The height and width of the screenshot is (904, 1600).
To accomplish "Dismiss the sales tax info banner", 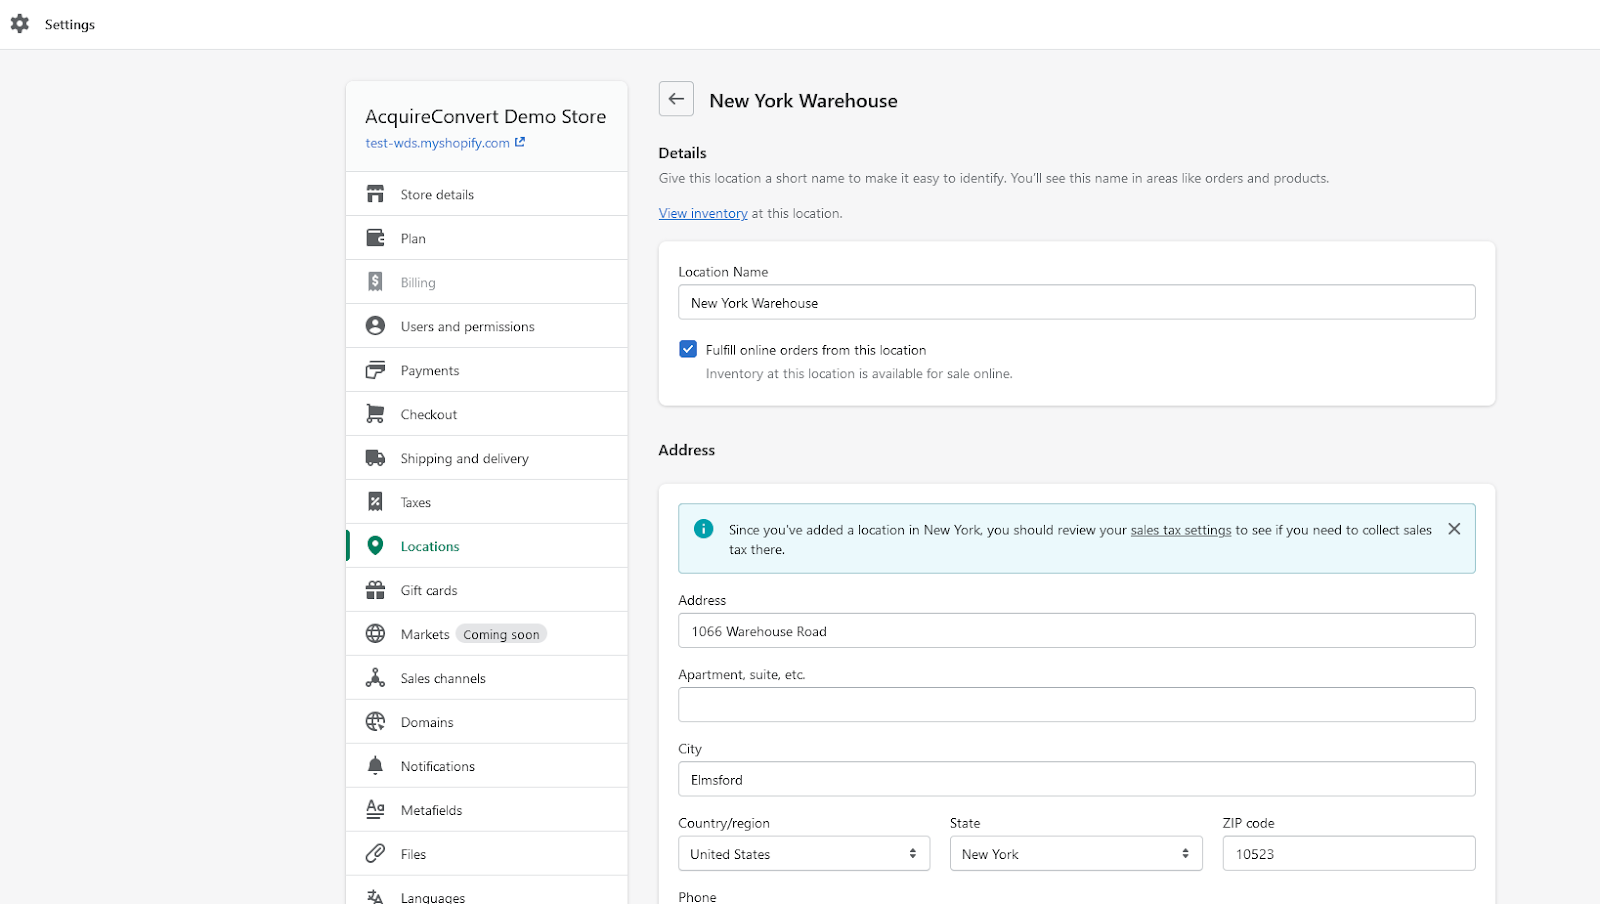I will (1454, 529).
